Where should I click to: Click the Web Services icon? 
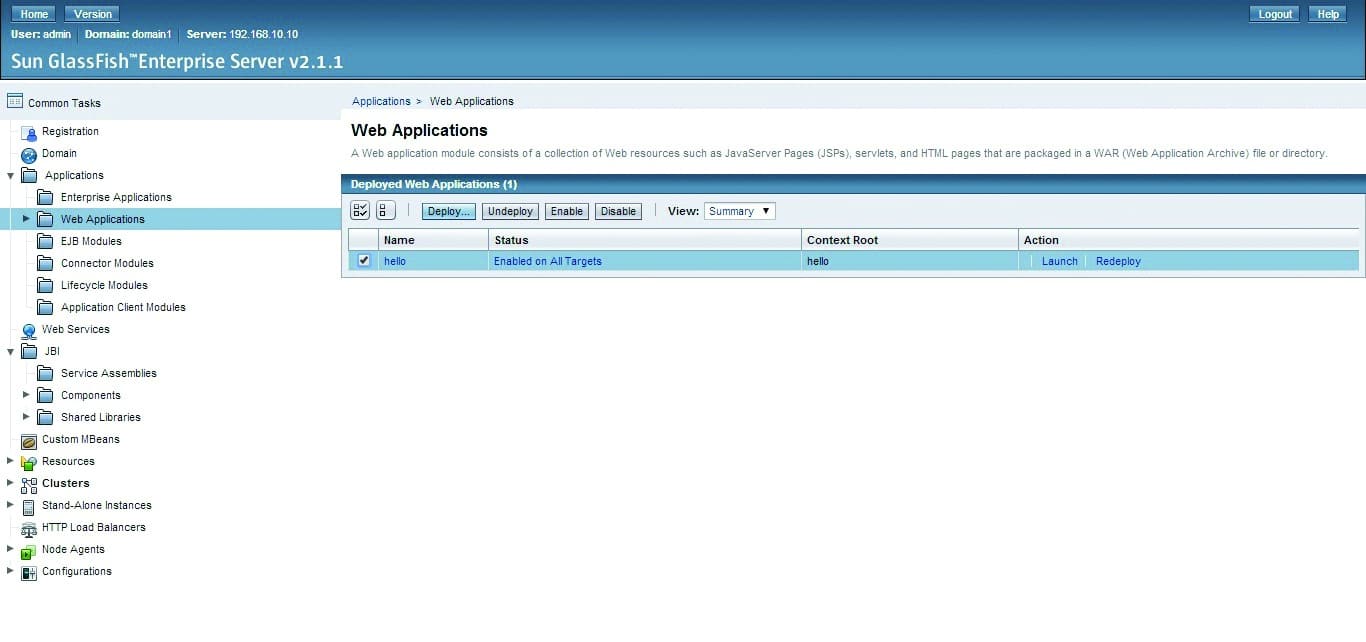pos(29,330)
